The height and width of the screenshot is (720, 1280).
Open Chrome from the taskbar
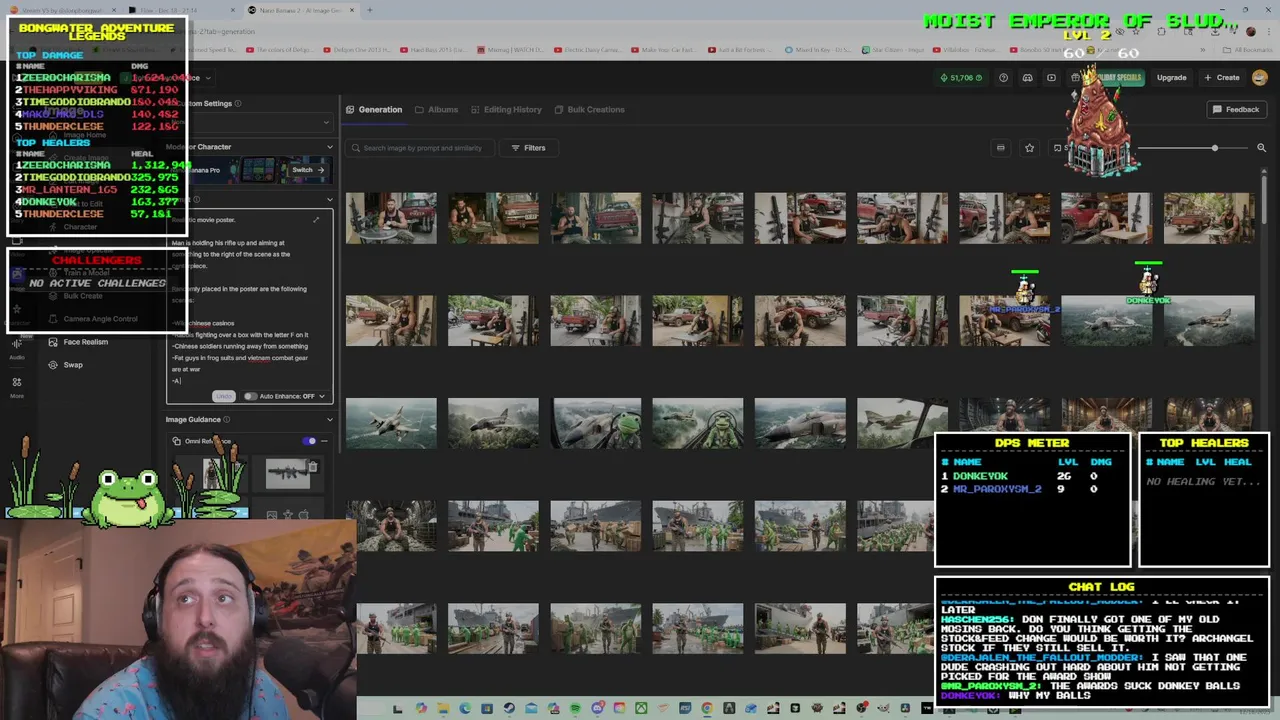[707, 709]
